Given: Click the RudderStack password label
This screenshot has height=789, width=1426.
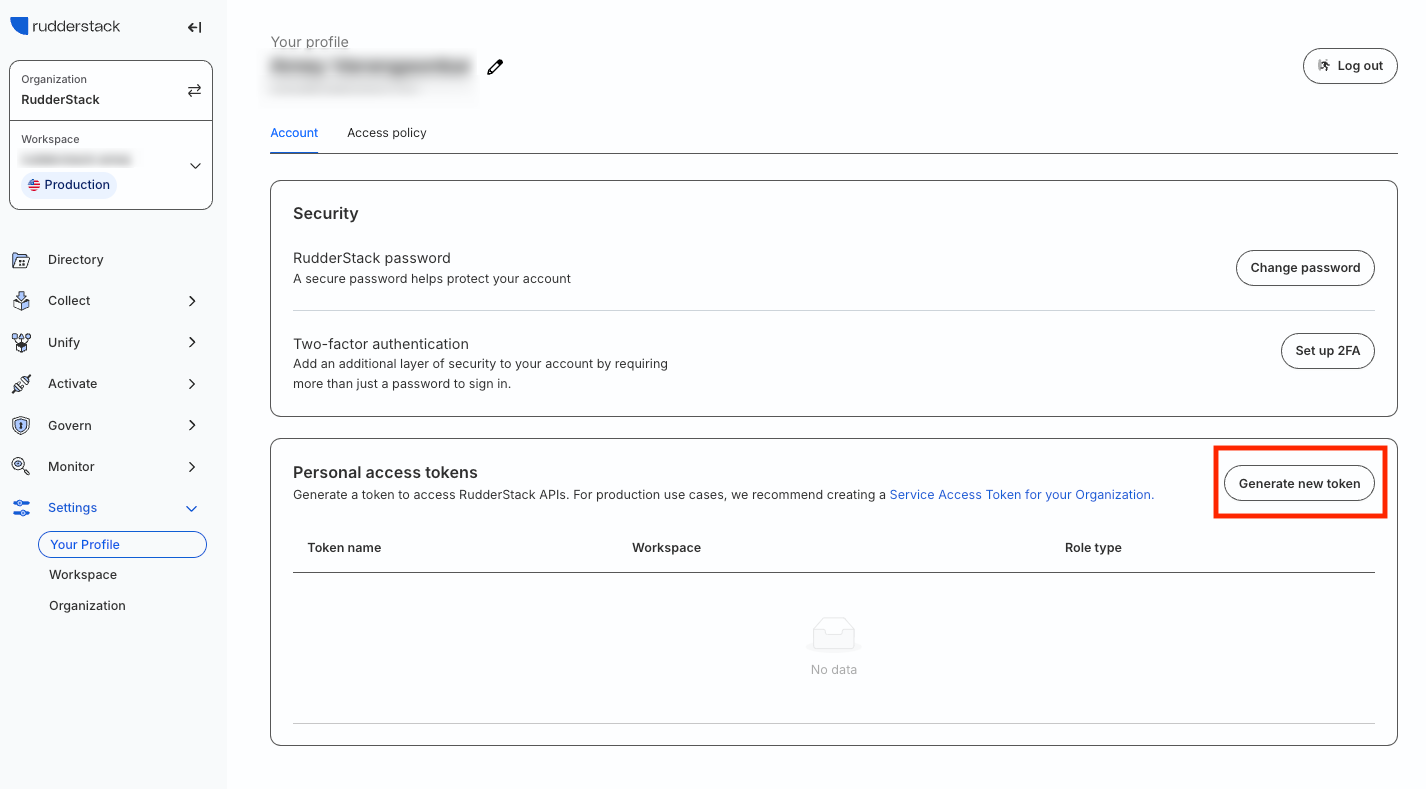Looking at the screenshot, I should 372,258.
